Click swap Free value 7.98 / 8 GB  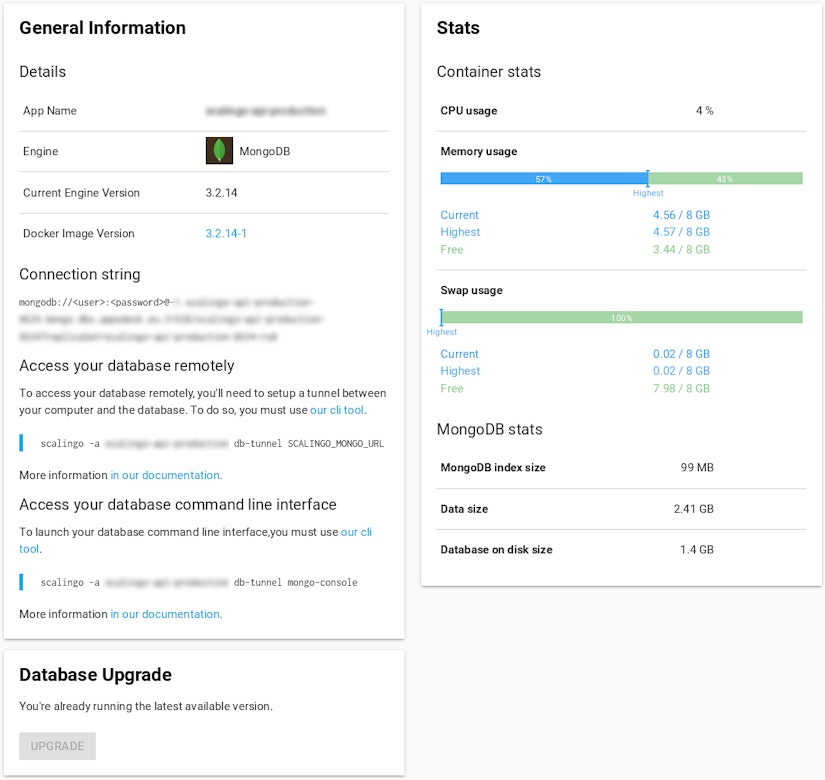pyautogui.click(x=681, y=388)
